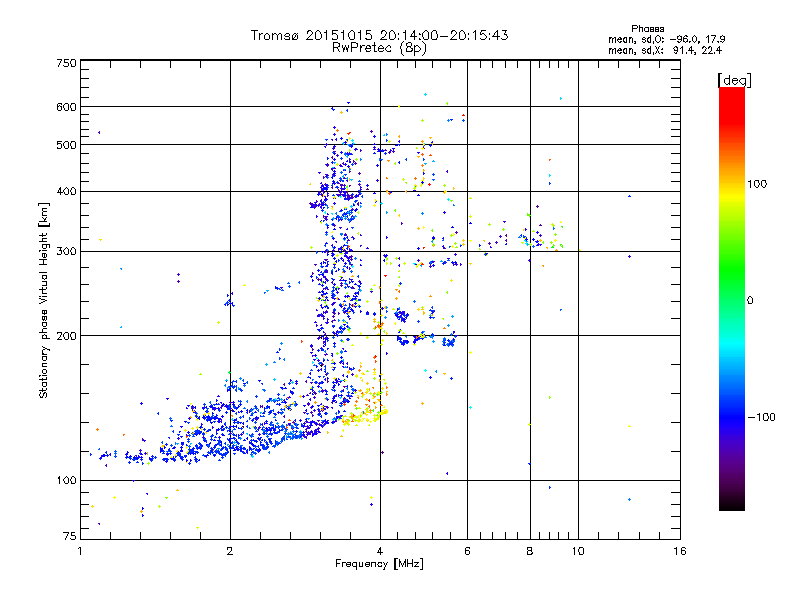The width and height of the screenshot is (800, 600).
Task: Click the colorbar tick label '100'
Action: pyautogui.click(x=757, y=184)
